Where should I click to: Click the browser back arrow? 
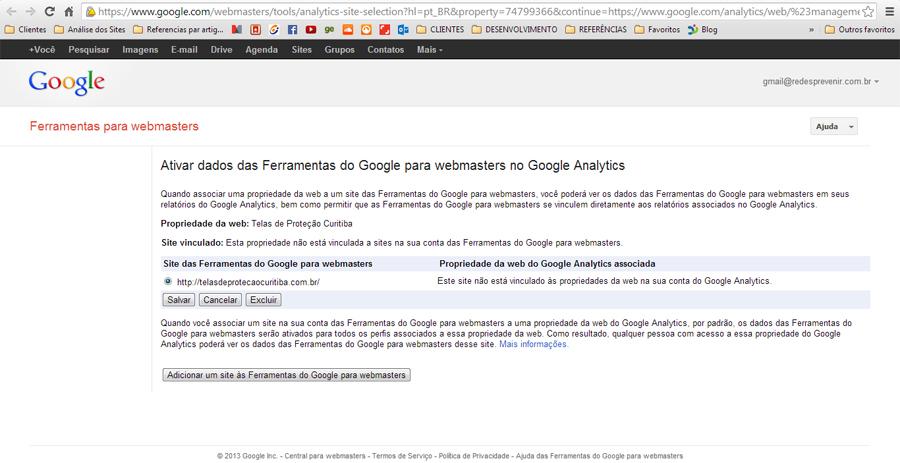[x=11, y=11]
